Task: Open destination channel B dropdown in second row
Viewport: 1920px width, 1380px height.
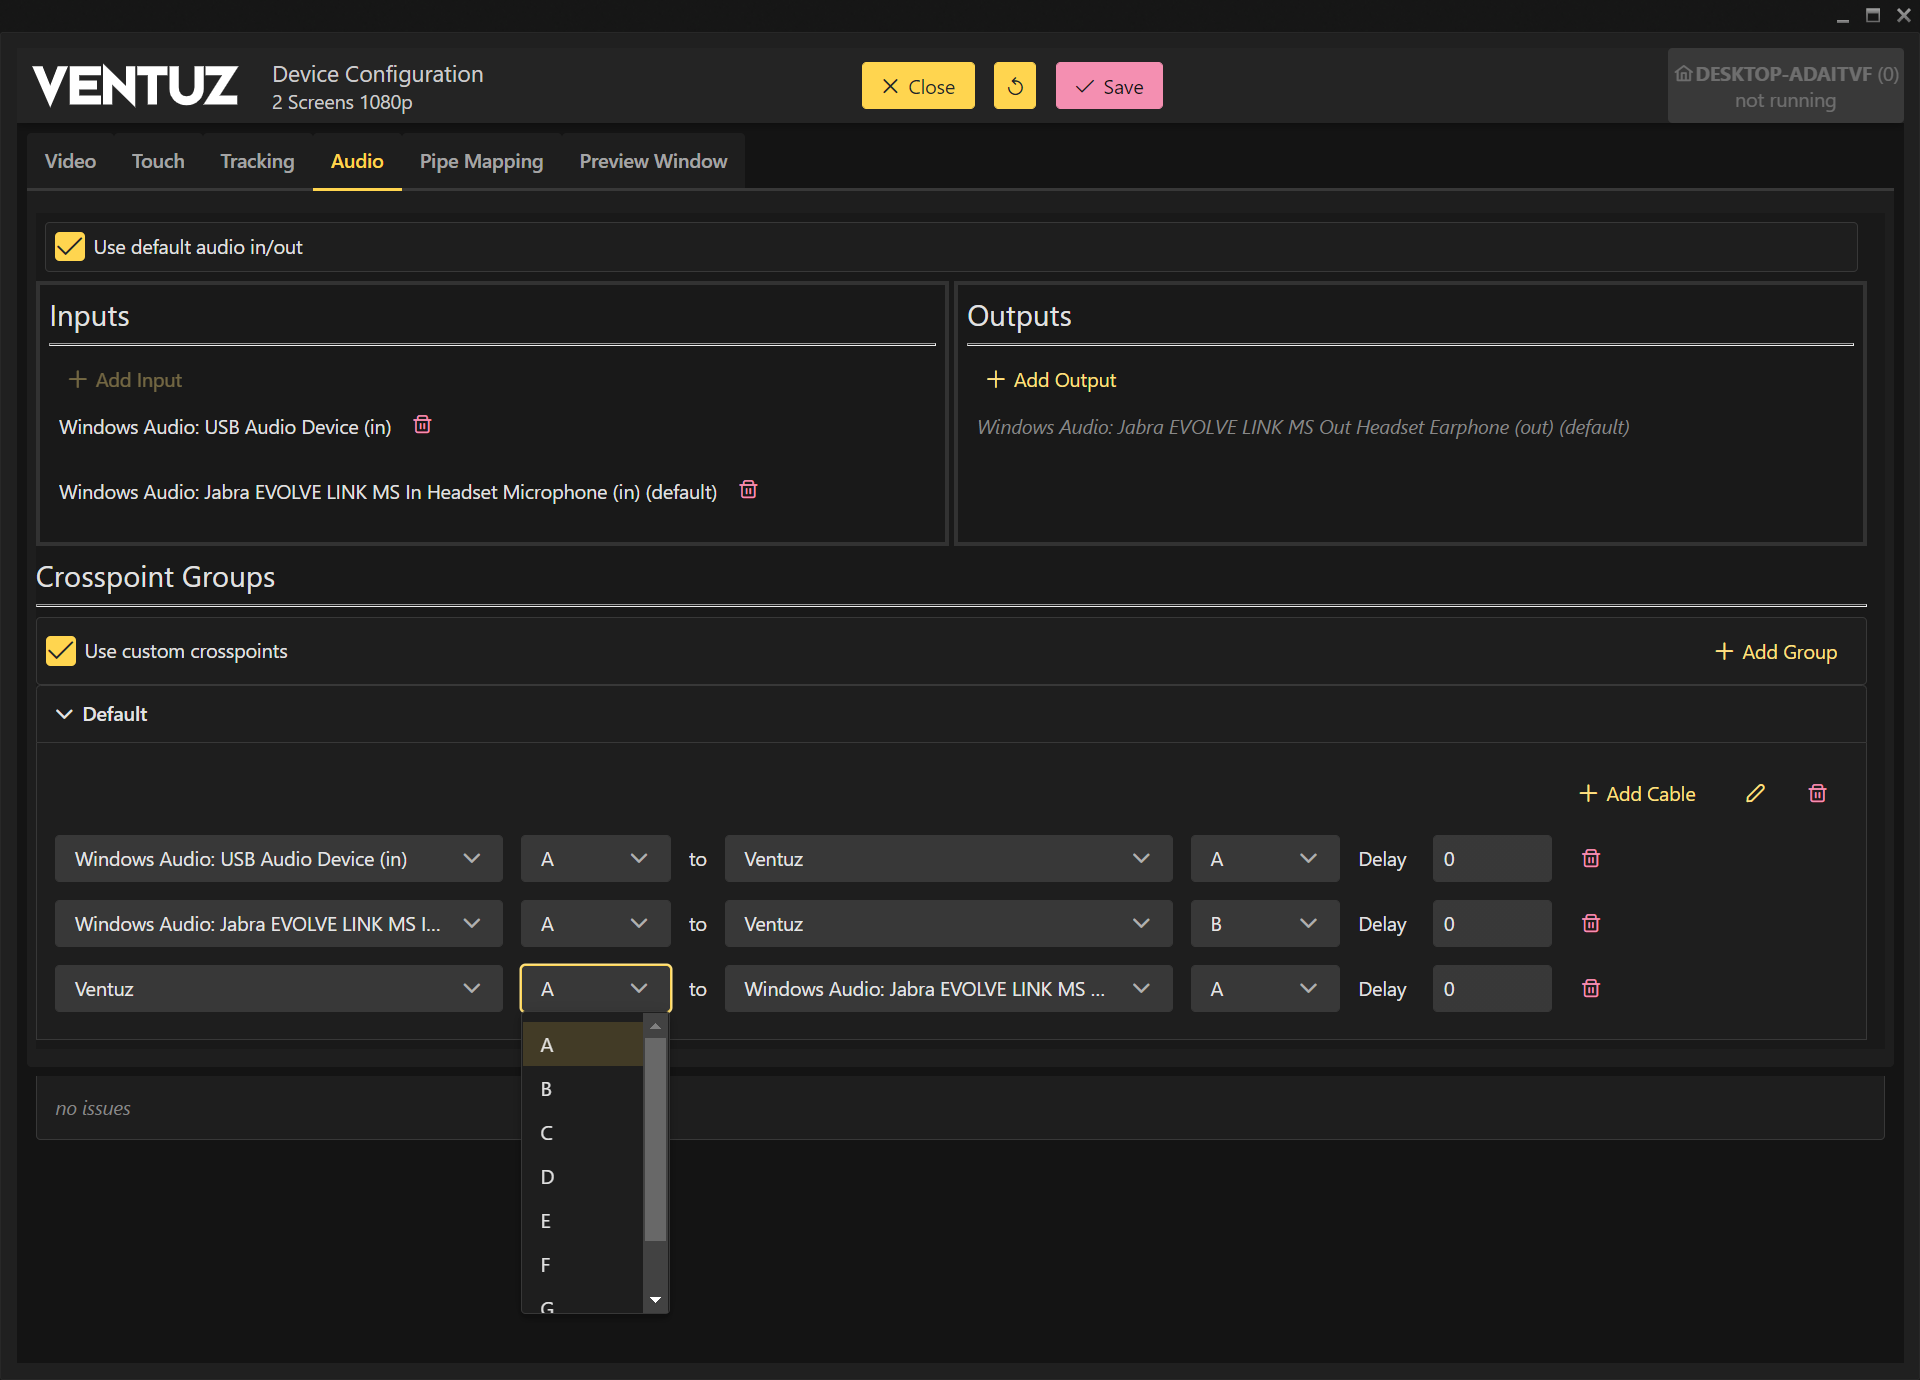Action: click(1264, 924)
